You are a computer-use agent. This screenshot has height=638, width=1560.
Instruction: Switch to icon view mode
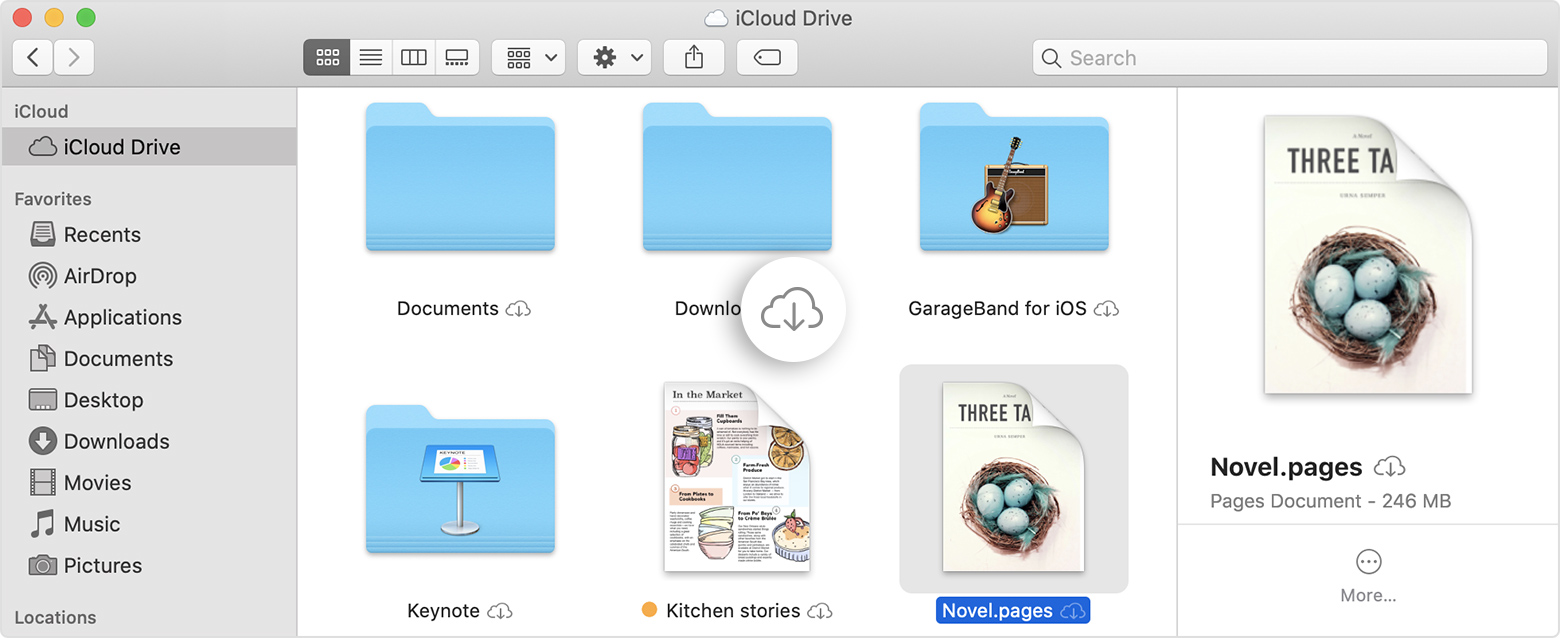click(x=327, y=58)
